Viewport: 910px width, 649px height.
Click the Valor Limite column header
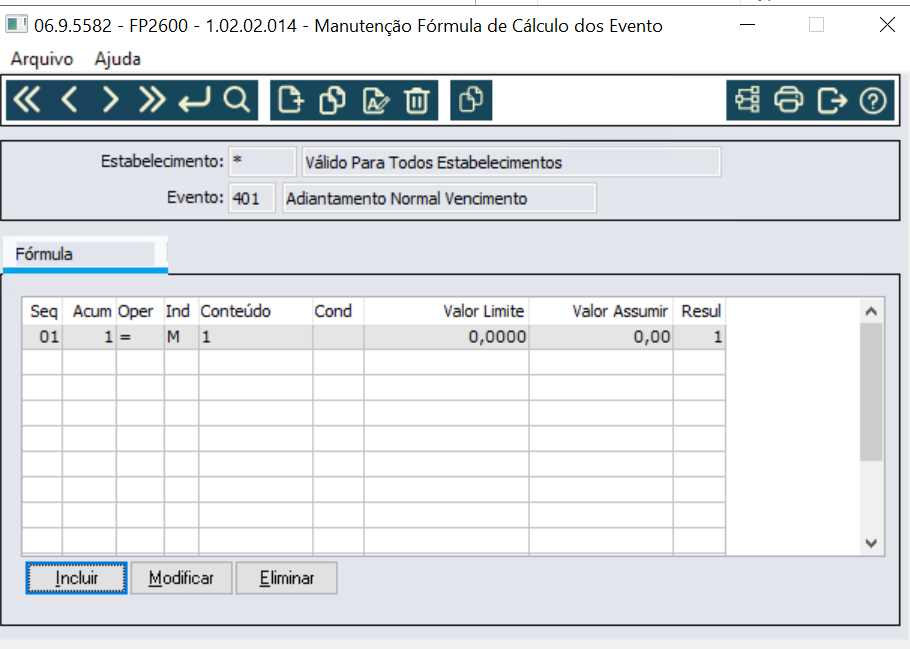pyautogui.click(x=446, y=311)
